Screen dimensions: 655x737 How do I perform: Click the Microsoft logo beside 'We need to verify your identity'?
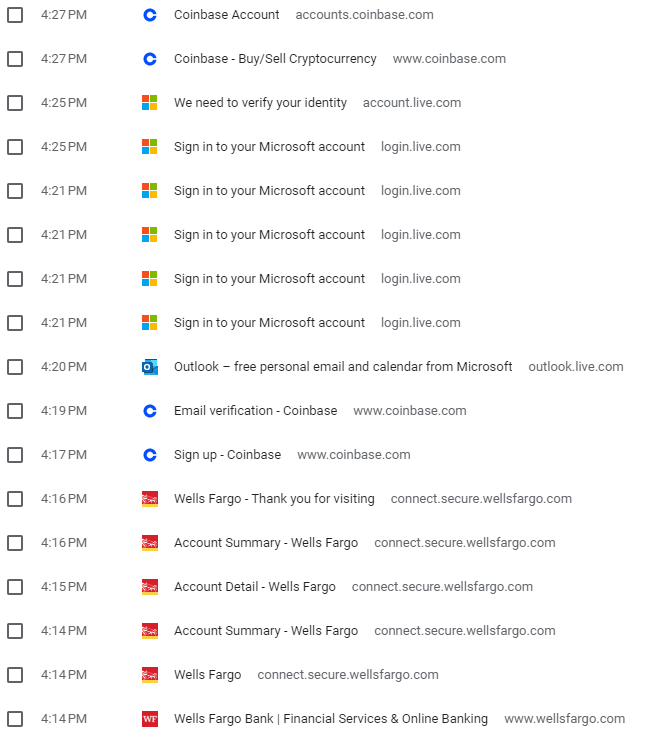(150, 102)
